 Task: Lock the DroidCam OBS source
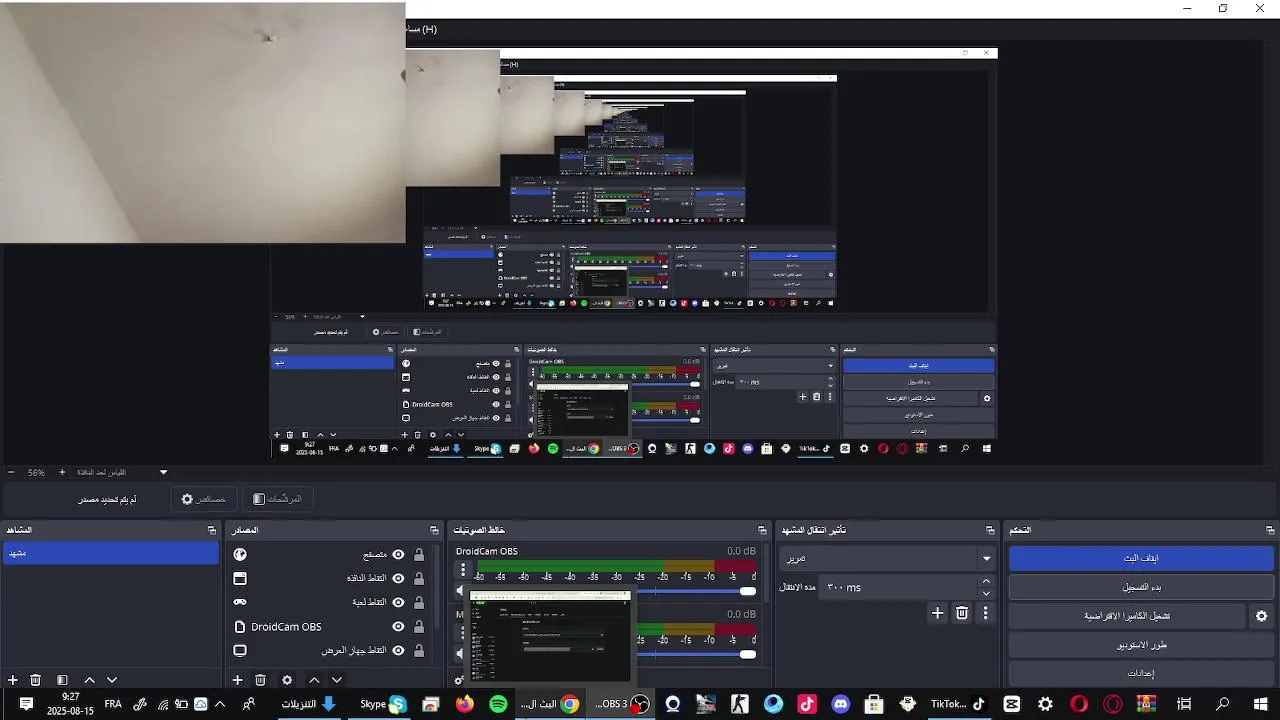click(419, 626)
